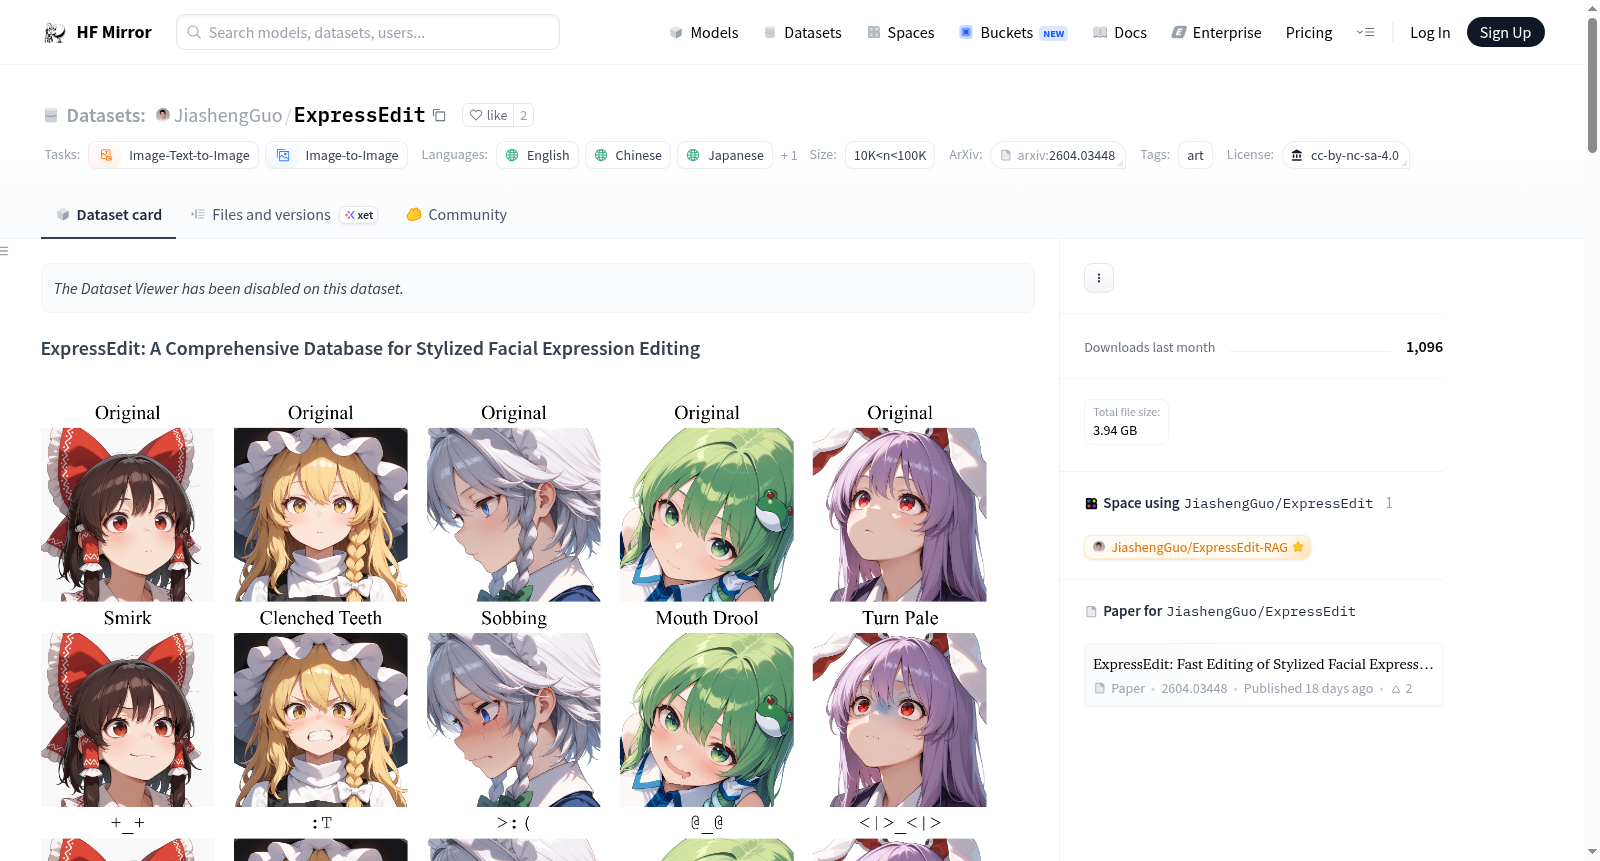Click the license scales icon
The height and width of the screenshot is (861, 1600).
1297,155
